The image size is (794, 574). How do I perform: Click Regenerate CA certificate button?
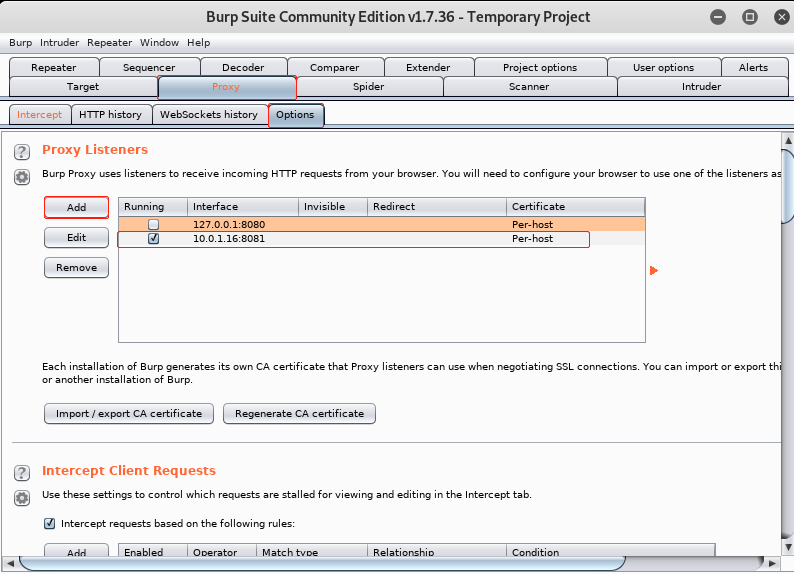(299, 413)
